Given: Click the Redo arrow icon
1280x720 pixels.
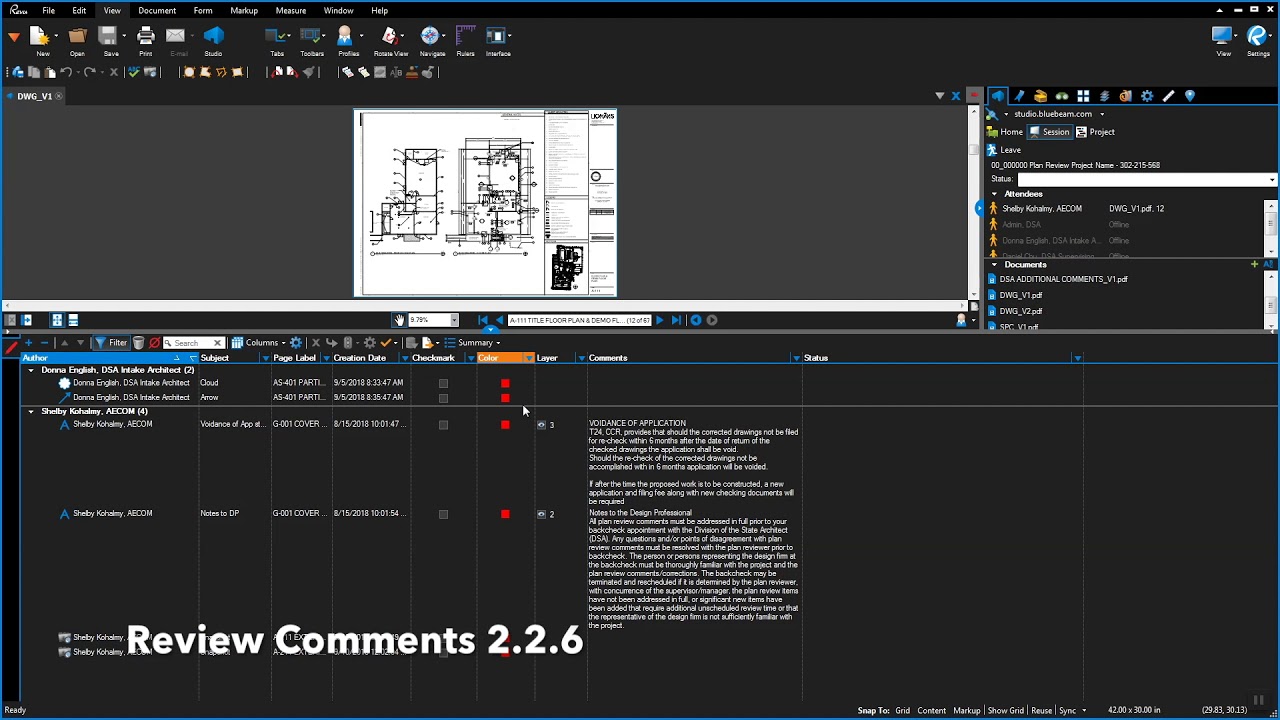Looking at the screenshot, I should tap(89, 72).
